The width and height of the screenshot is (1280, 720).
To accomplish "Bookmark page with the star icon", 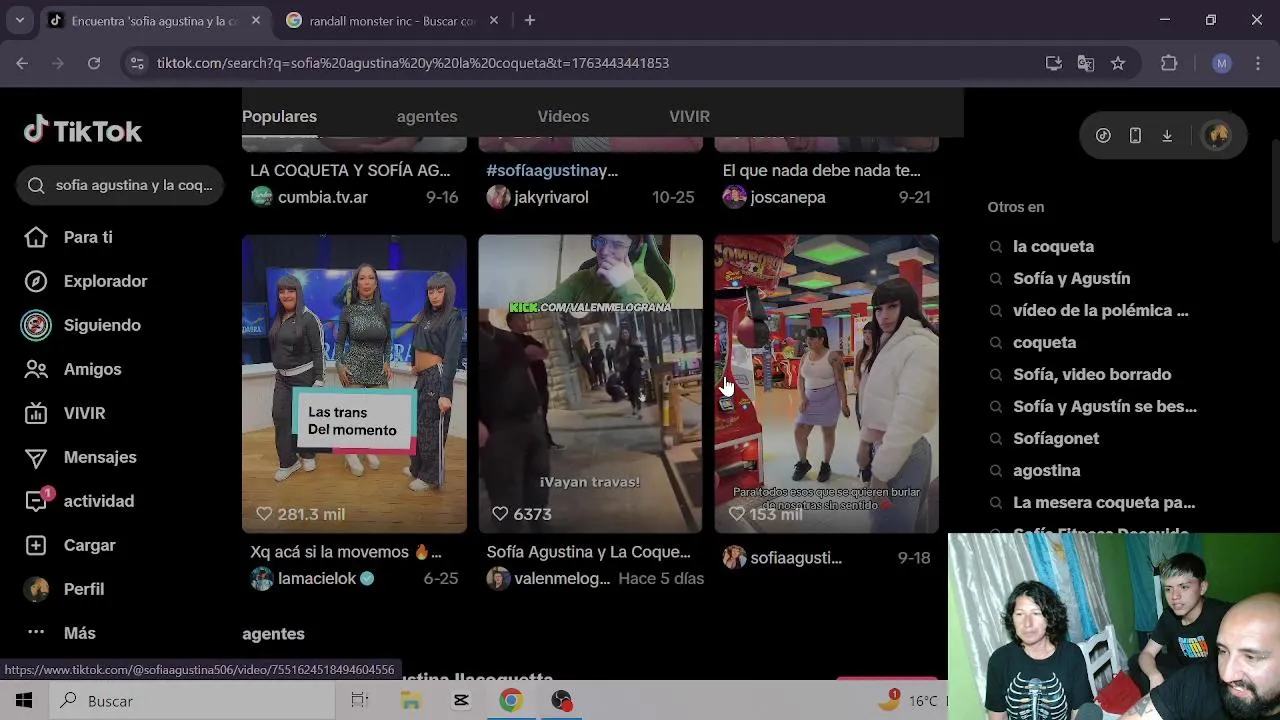I will (1118, 63).
